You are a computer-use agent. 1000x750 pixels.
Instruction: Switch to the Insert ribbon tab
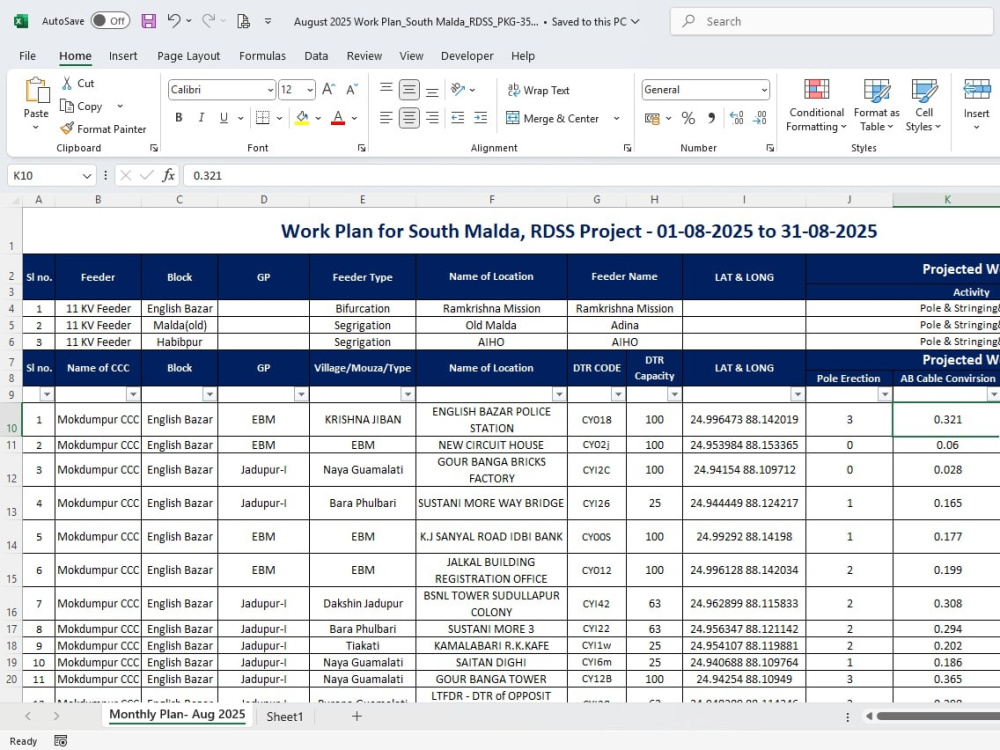point(123,55)
